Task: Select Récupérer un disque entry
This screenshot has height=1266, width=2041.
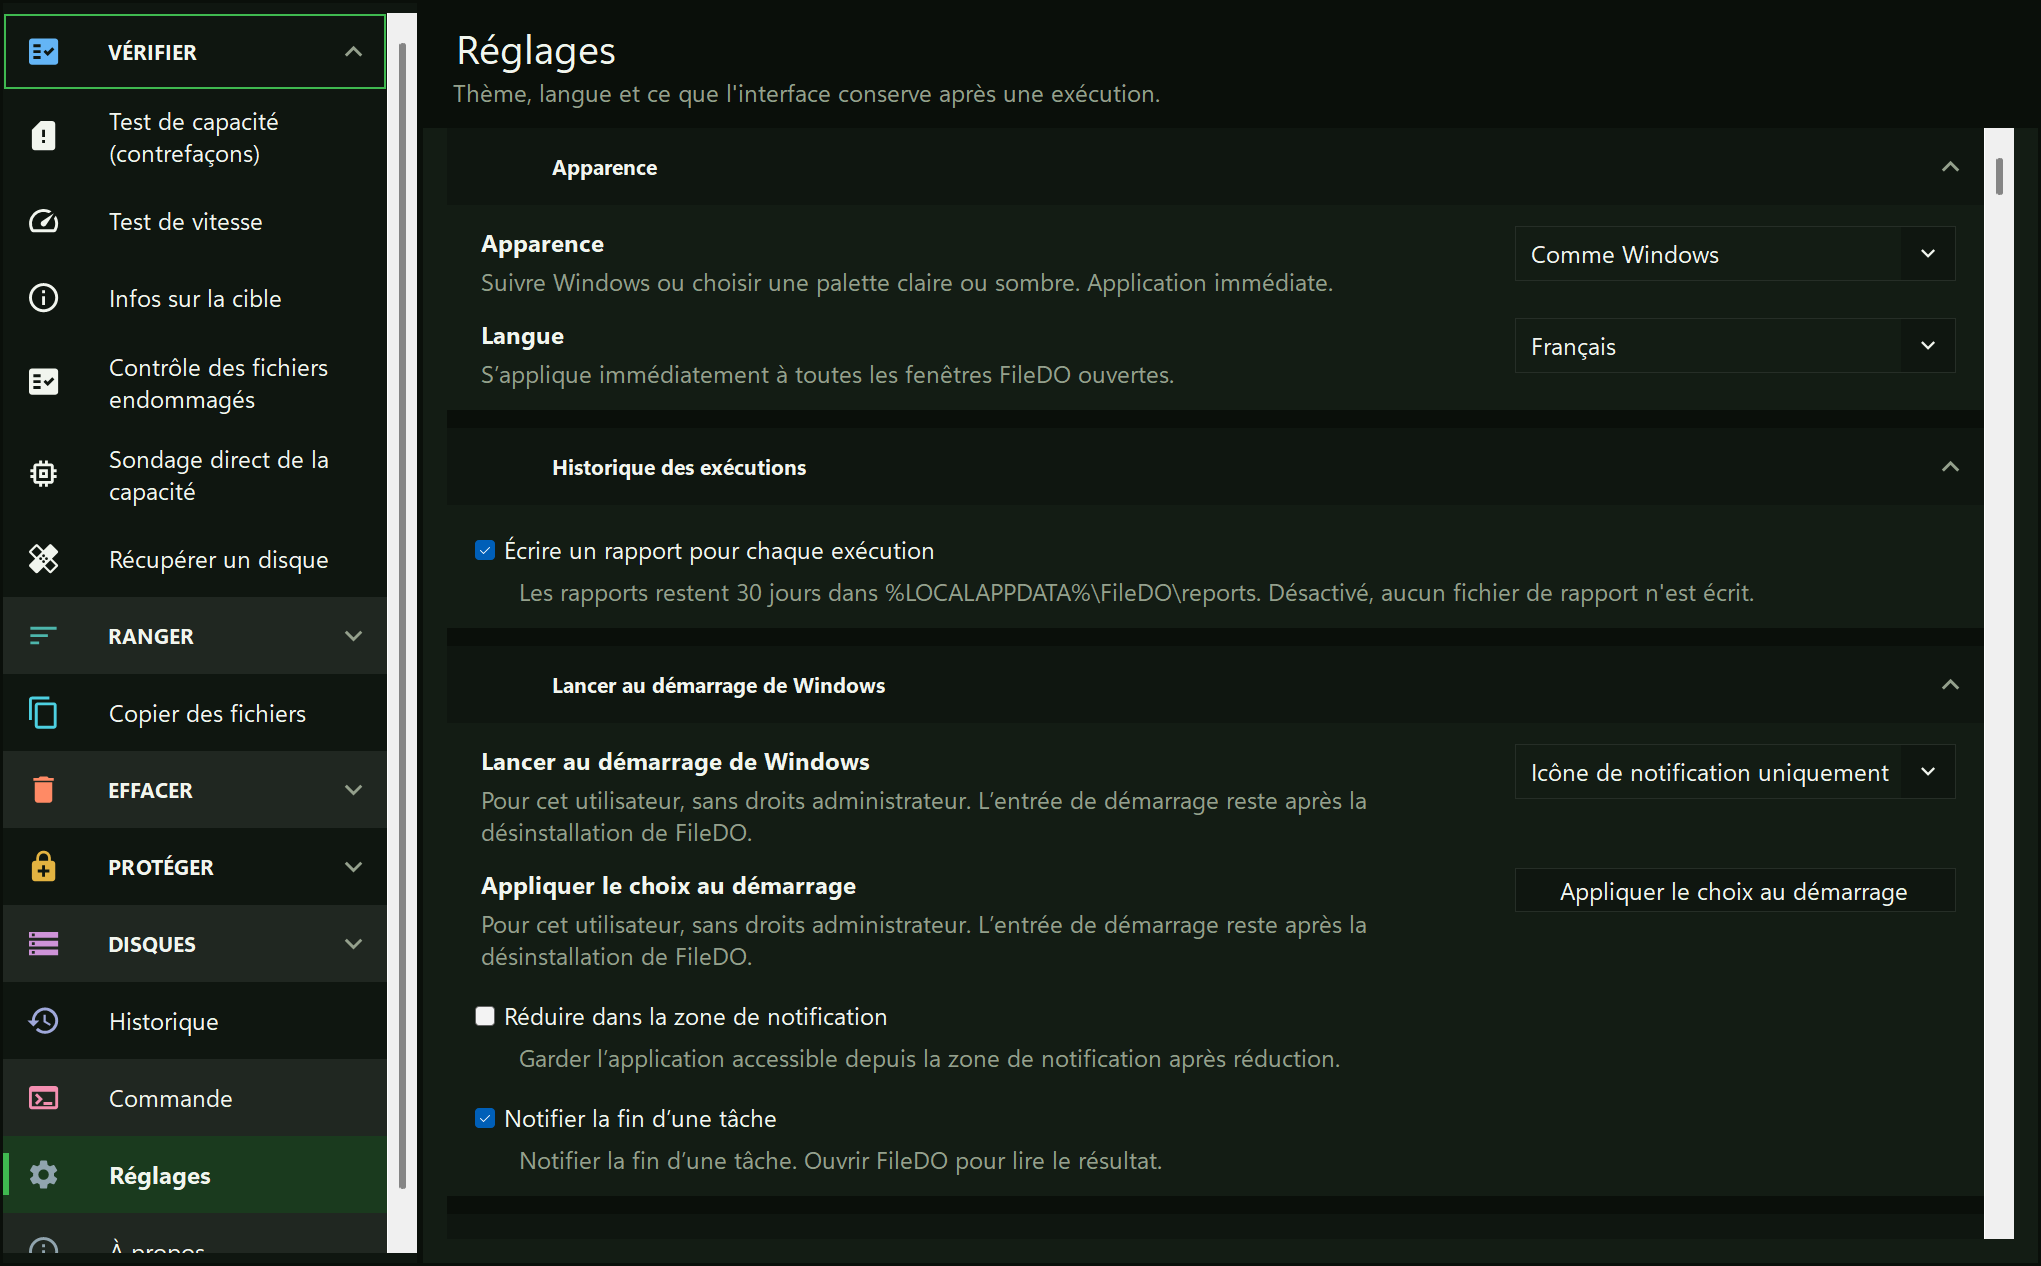Action: click(195, 559)
